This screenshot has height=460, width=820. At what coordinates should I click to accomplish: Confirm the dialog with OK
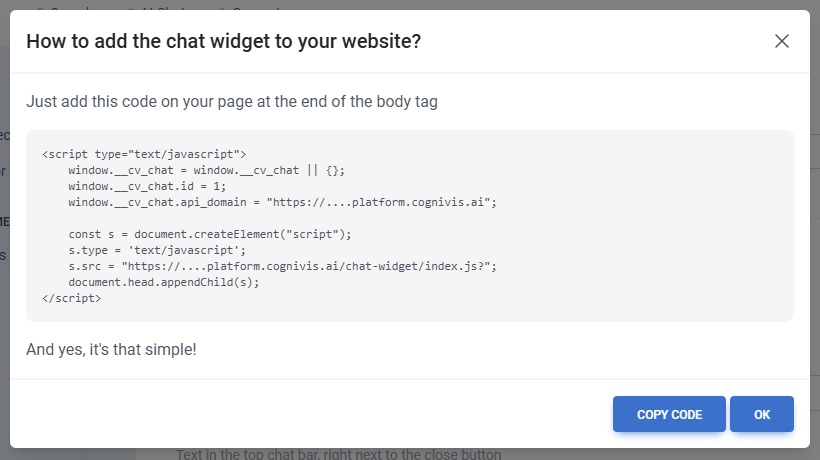(x=762, y=414)
